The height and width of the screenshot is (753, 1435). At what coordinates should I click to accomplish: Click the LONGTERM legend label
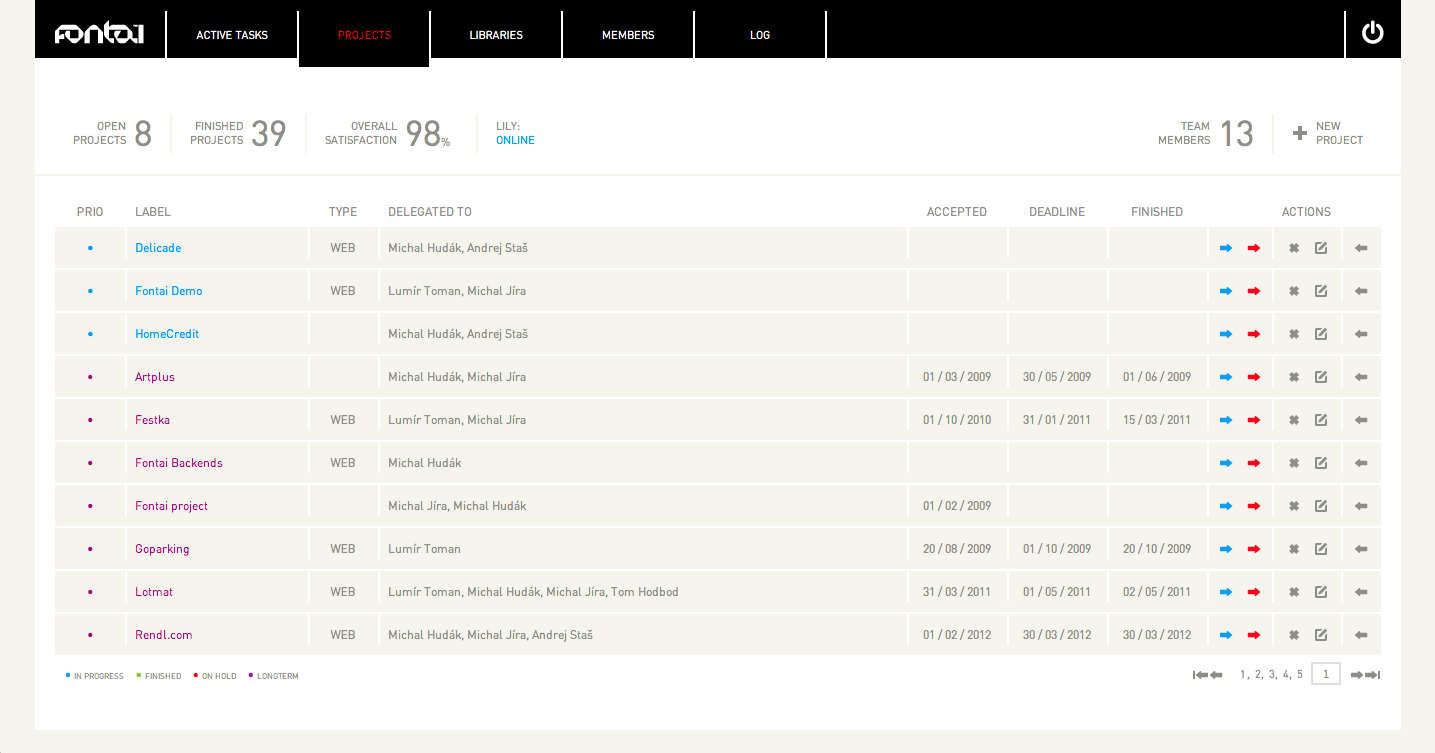pyautogui.click(x=277, y=677)
